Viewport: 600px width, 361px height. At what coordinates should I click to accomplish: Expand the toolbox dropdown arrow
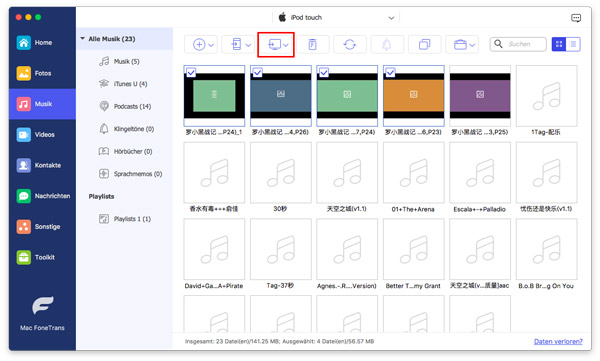(x=472, y=45)
